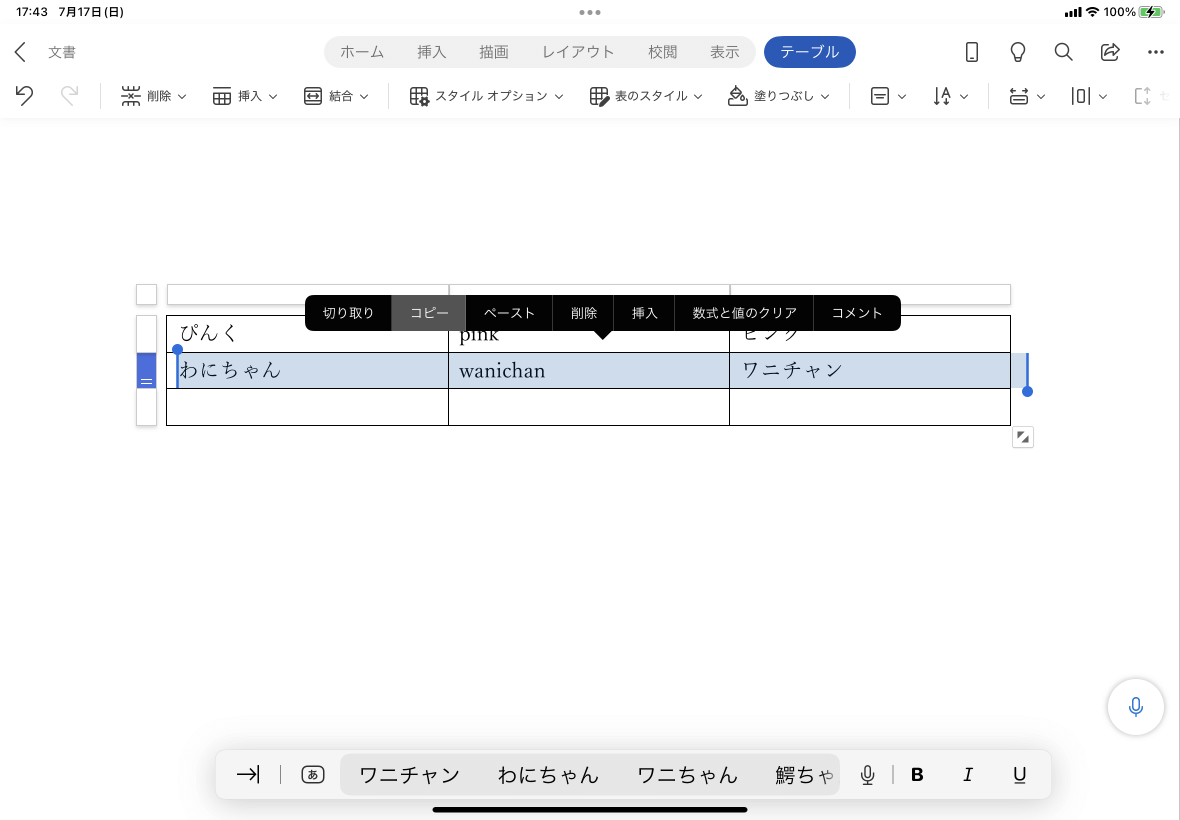Click the redo arrow icon
The height and width of the screenshot is (820, 1180).
(69, 96)
